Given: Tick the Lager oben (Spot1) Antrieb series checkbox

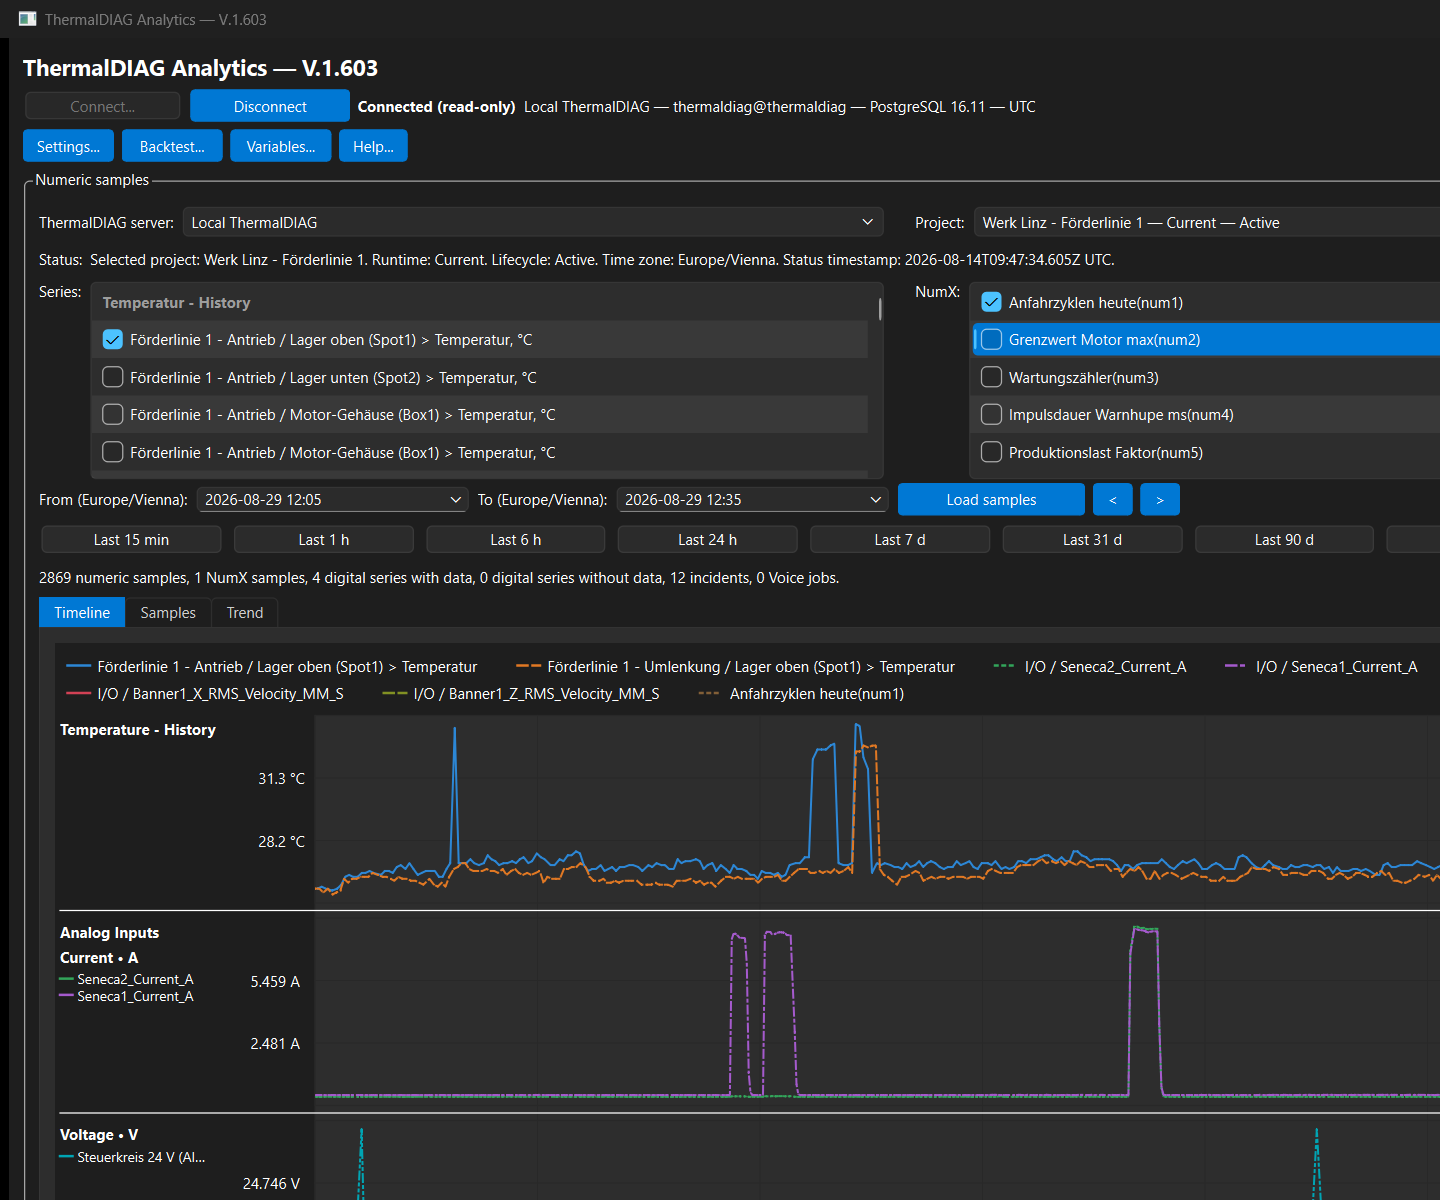Looking at the screenshot, I should point(113,340).
